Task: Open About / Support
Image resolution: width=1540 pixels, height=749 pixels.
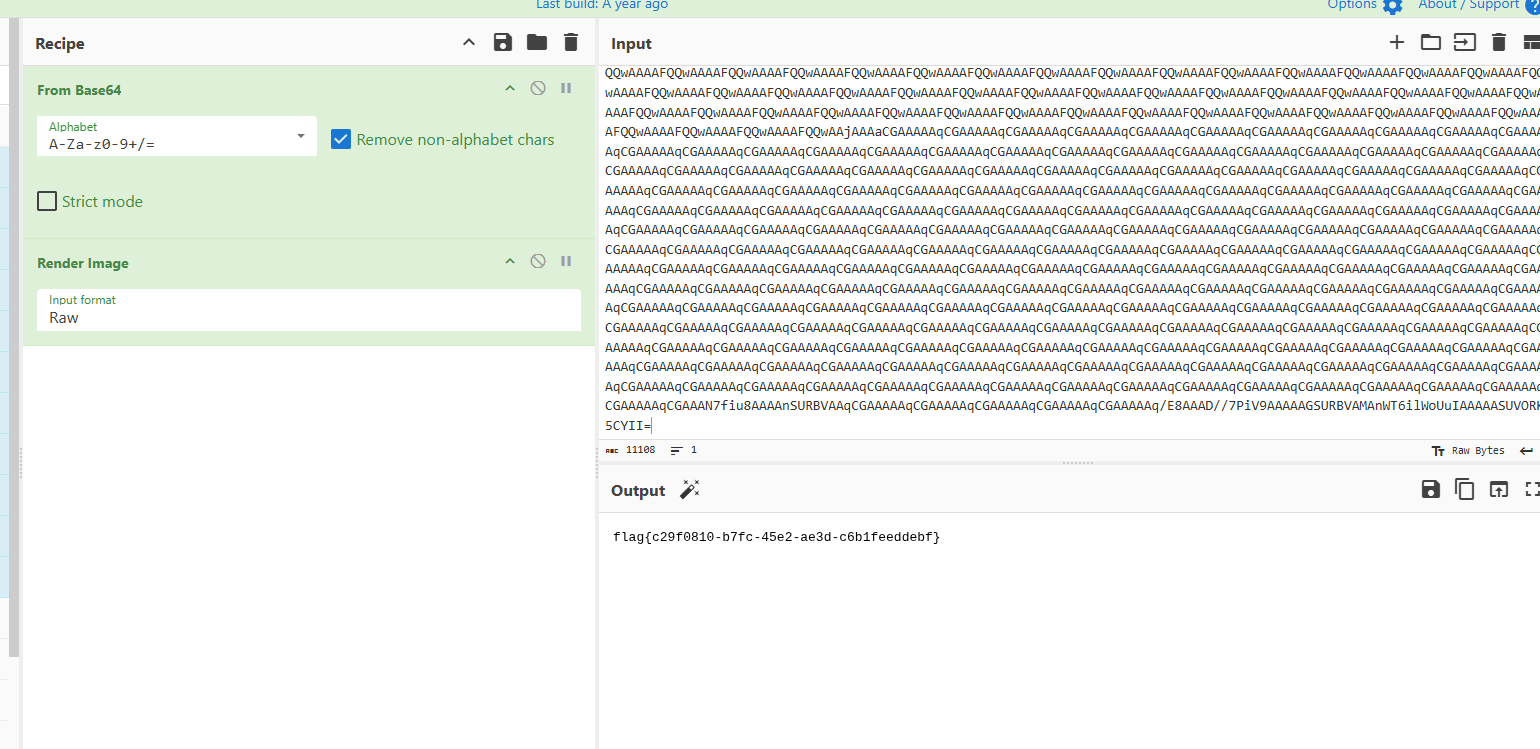Action: (1468, 5)
